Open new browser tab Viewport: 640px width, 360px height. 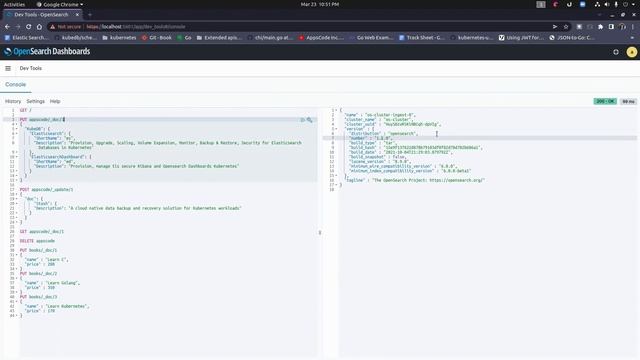click(90, 15)
